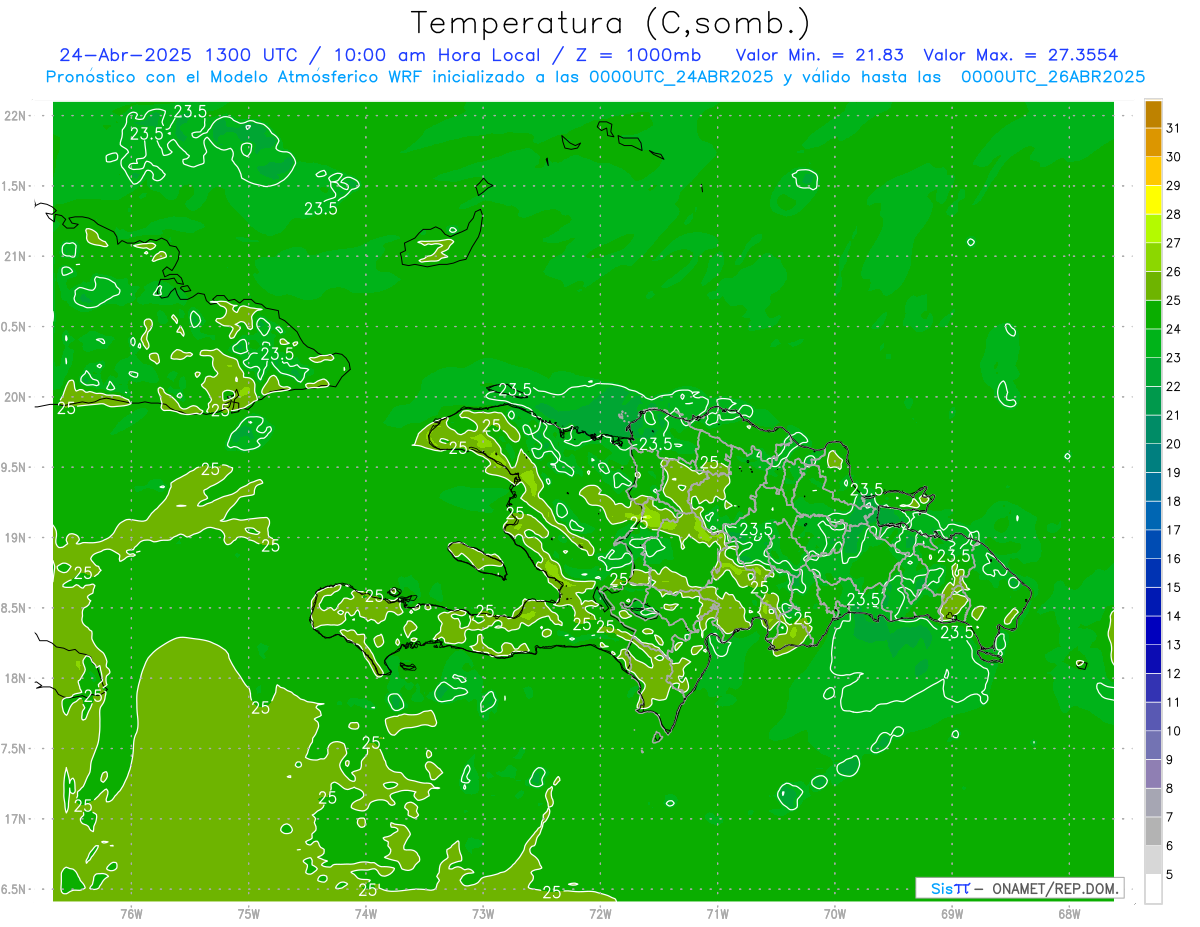The width and height of the screenshot is (1200, 927).
Task: Click the legend value "8"
Action: pos(1170,789)
